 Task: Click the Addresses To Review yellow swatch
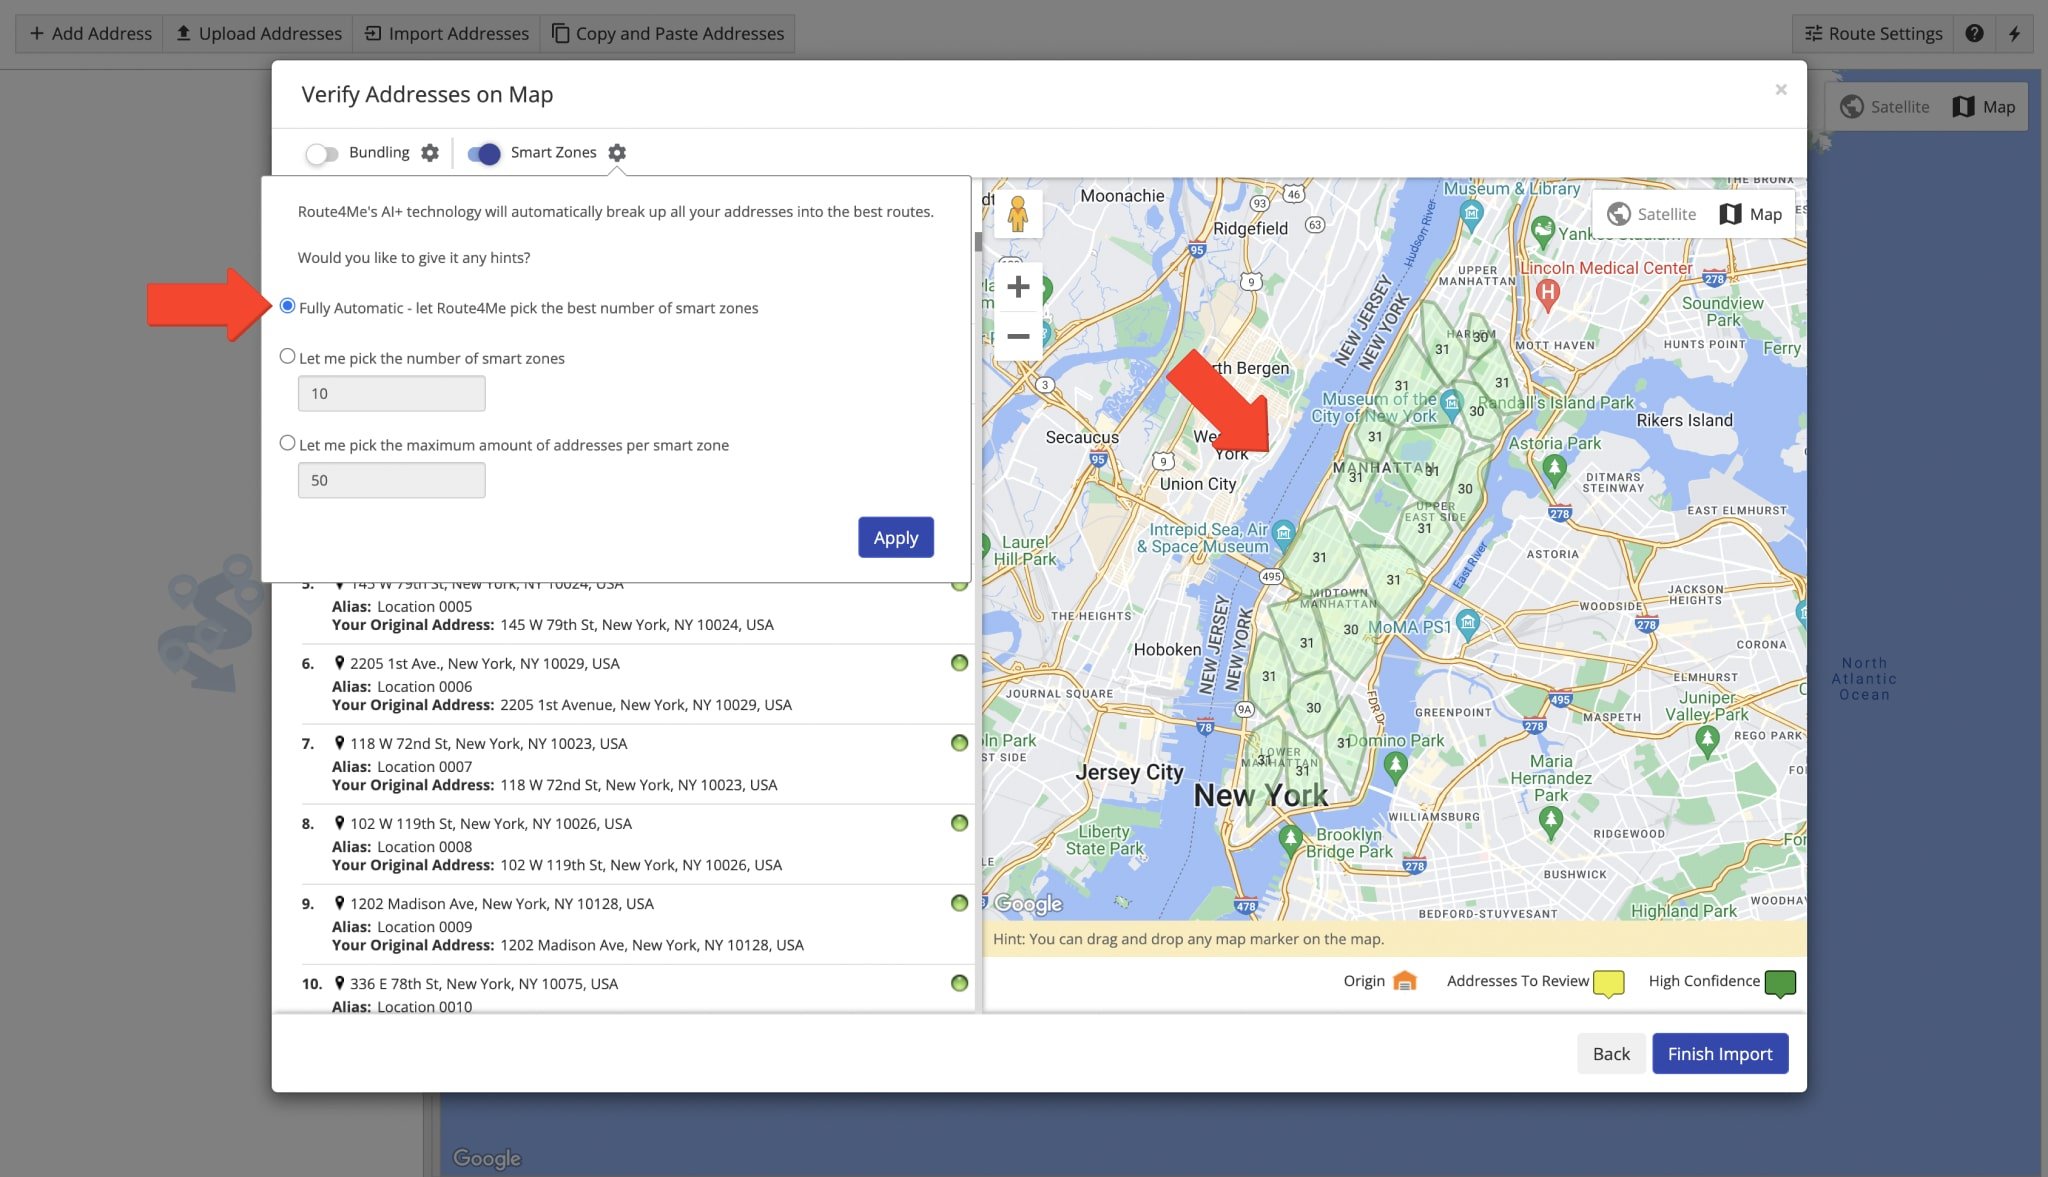tap(1608, 983)
